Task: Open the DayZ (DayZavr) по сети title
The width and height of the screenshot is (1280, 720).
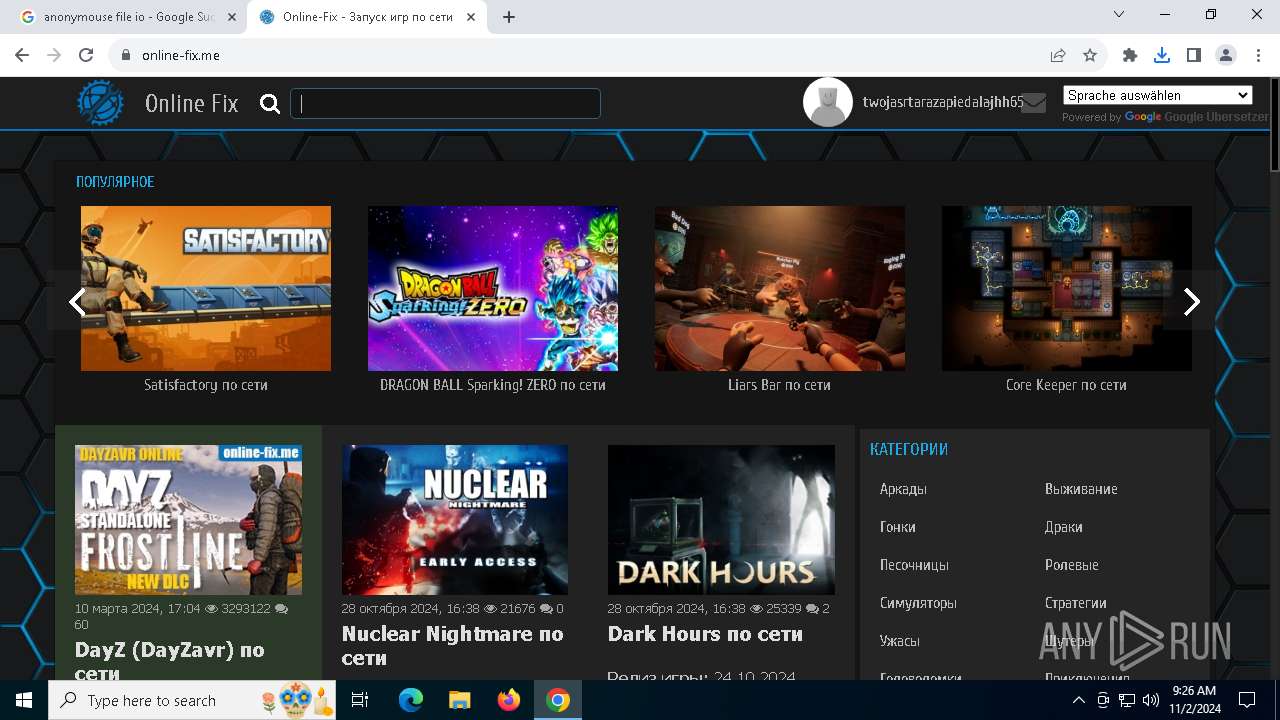Action: 170,661
